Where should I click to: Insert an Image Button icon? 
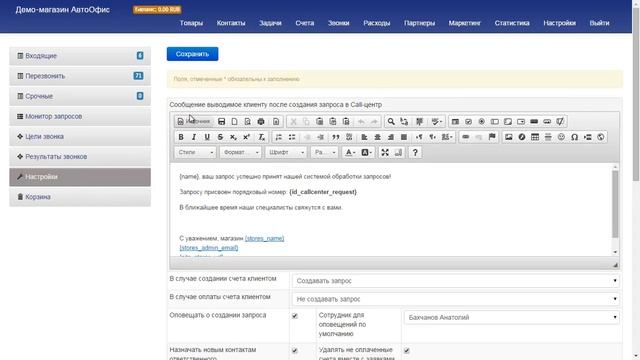pyautogui.click(x=547, y=122)
